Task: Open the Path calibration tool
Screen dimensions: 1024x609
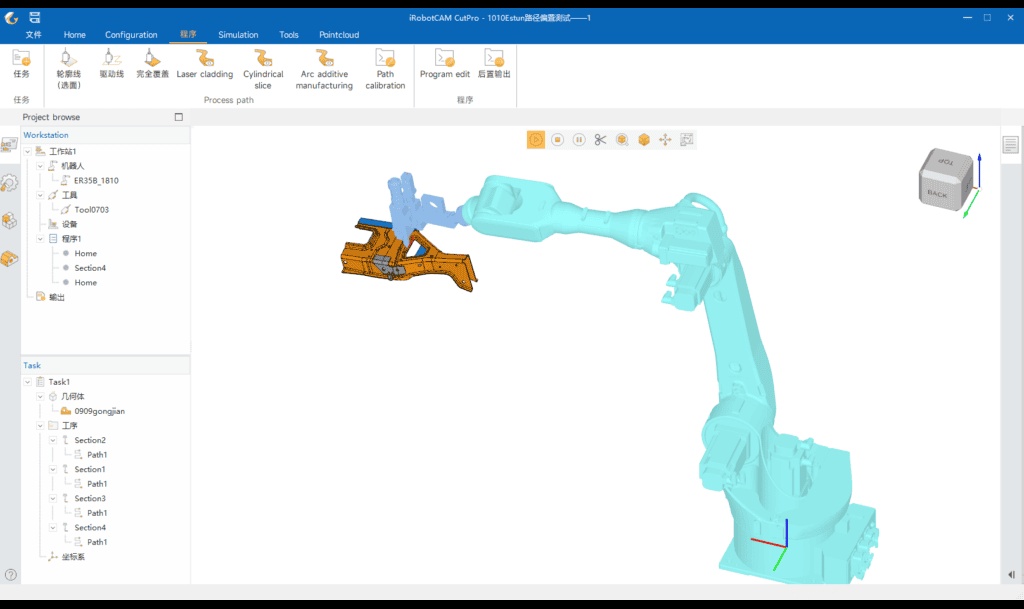Action: click(x=385, y=69)
